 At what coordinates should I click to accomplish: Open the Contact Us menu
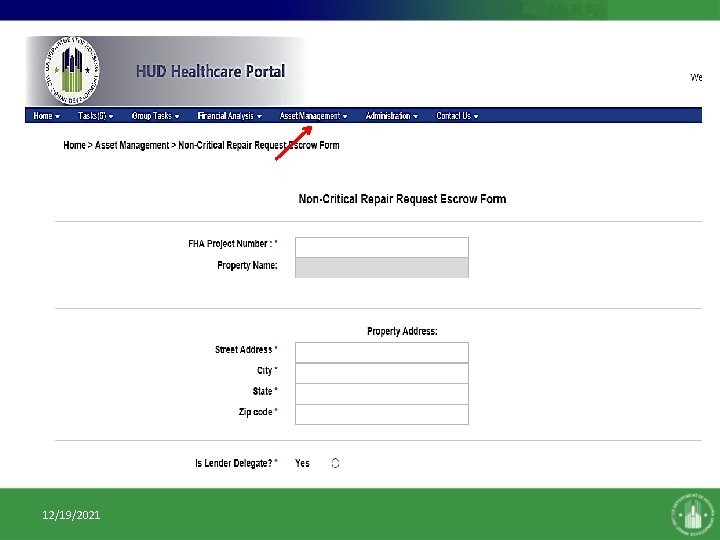click(457, 116)
